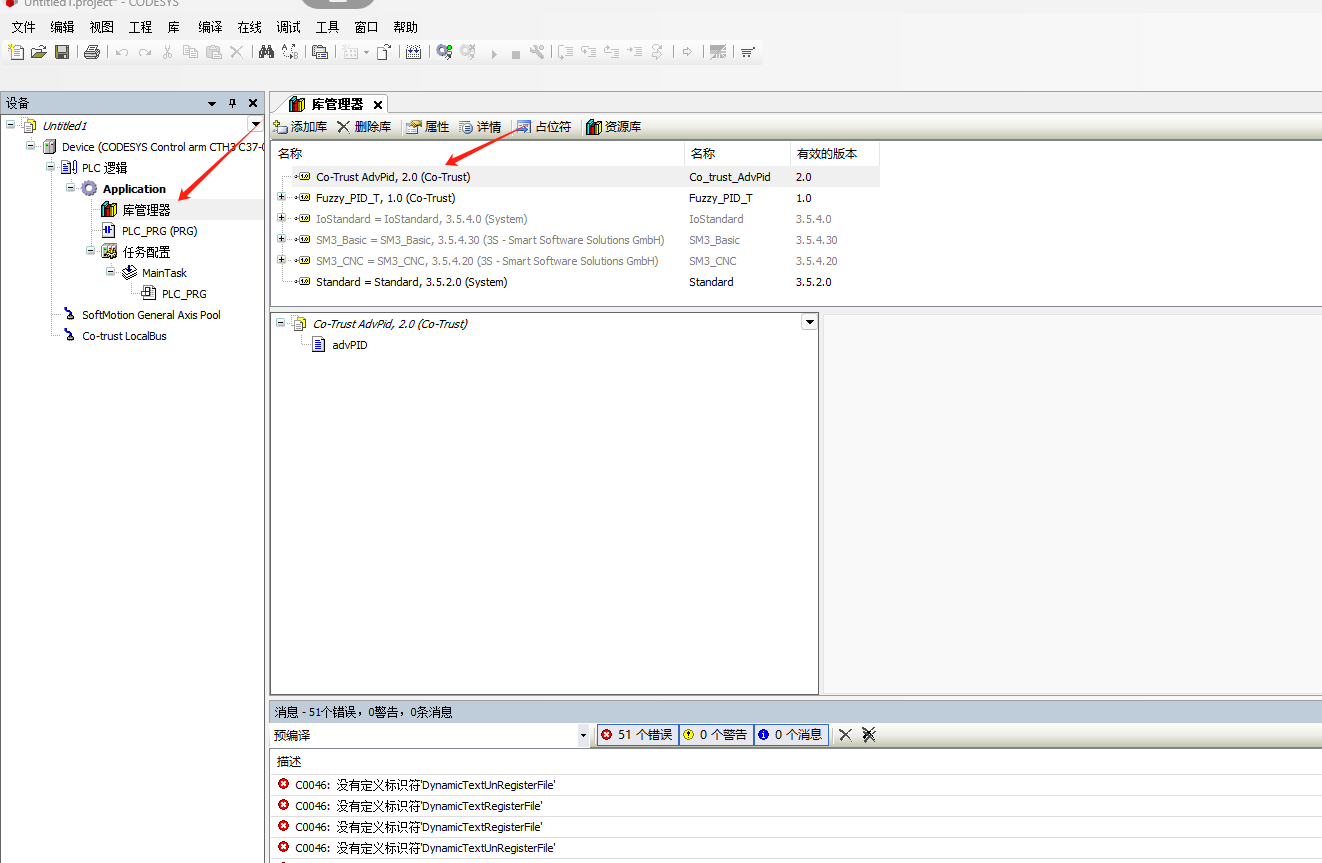Click the Redo arrow icon
1322x863 pixels.
tap(145, 52)
